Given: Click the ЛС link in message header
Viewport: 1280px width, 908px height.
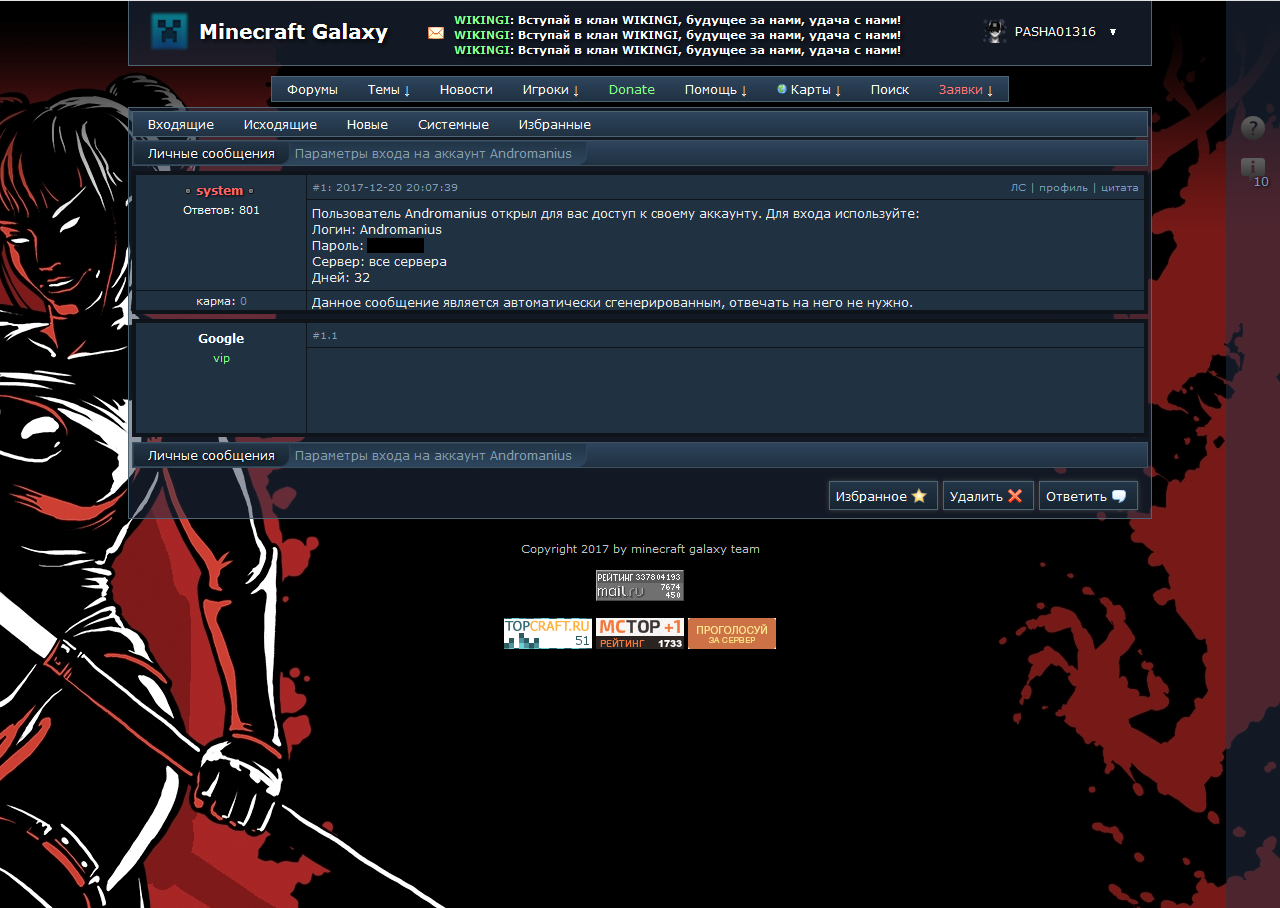Looking at the screenshot, I should coord(1018,187).
